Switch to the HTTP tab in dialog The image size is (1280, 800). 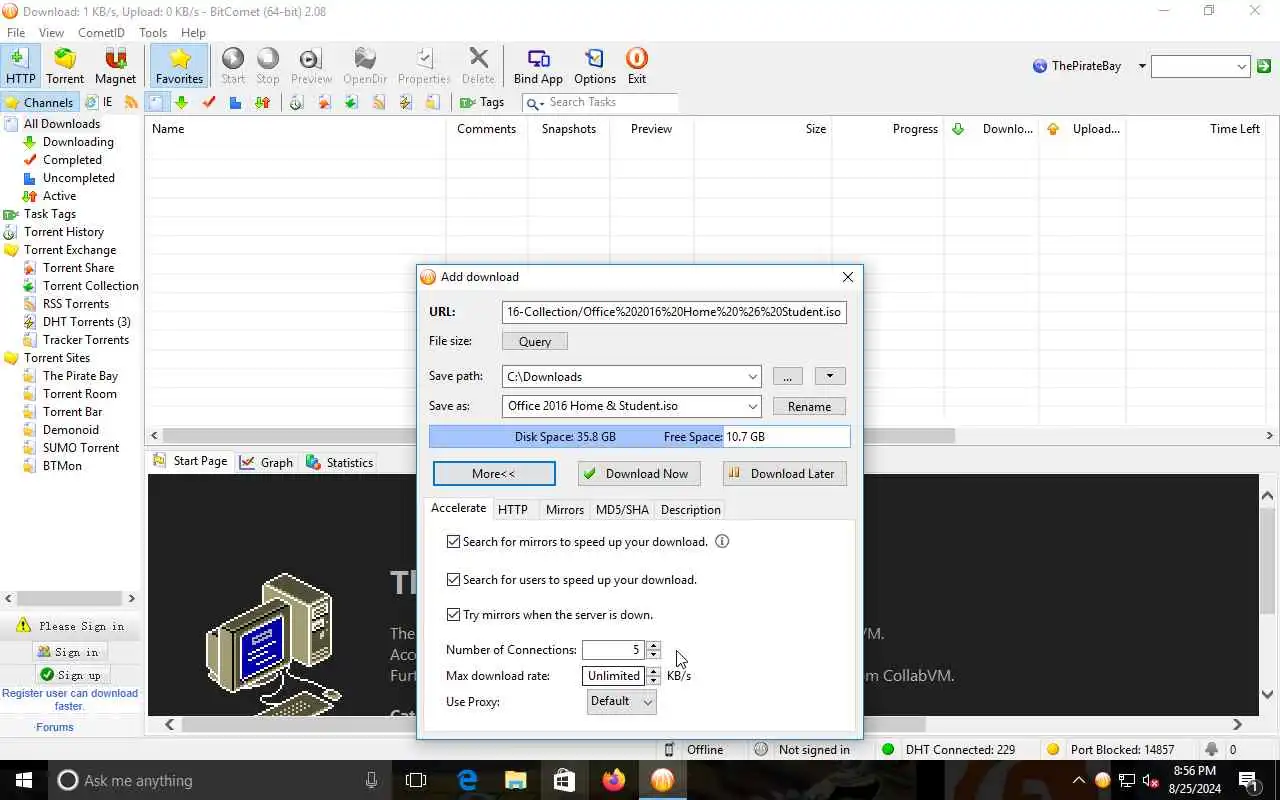513,509
